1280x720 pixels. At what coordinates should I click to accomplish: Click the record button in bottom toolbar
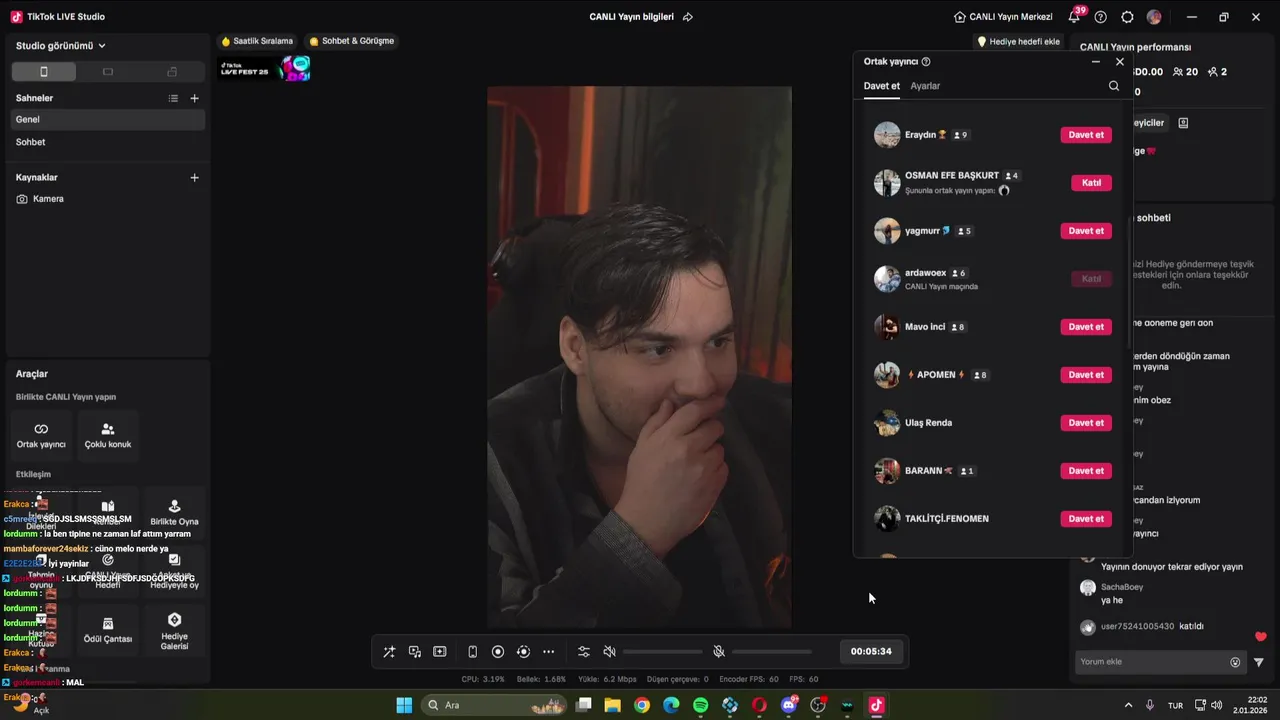498,652
